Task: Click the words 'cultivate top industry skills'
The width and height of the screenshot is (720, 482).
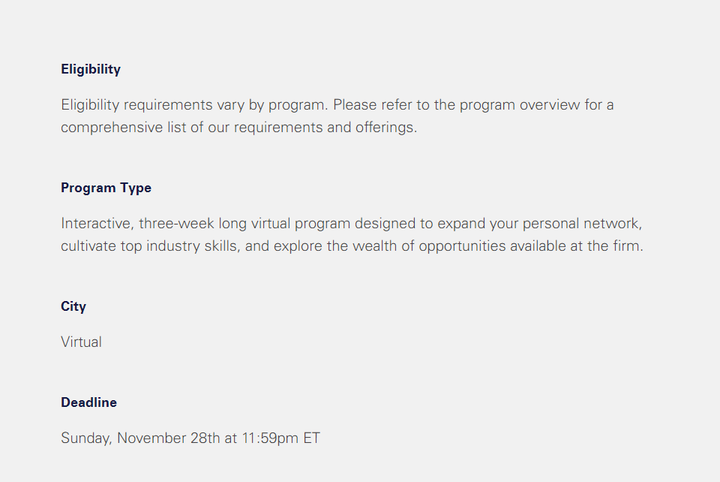Action: tap(149, 247)
